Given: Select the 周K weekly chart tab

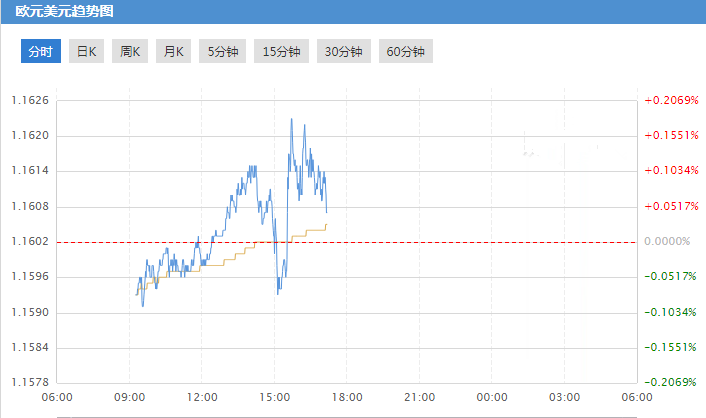Looking at the screenshot, I should (130, 52).
